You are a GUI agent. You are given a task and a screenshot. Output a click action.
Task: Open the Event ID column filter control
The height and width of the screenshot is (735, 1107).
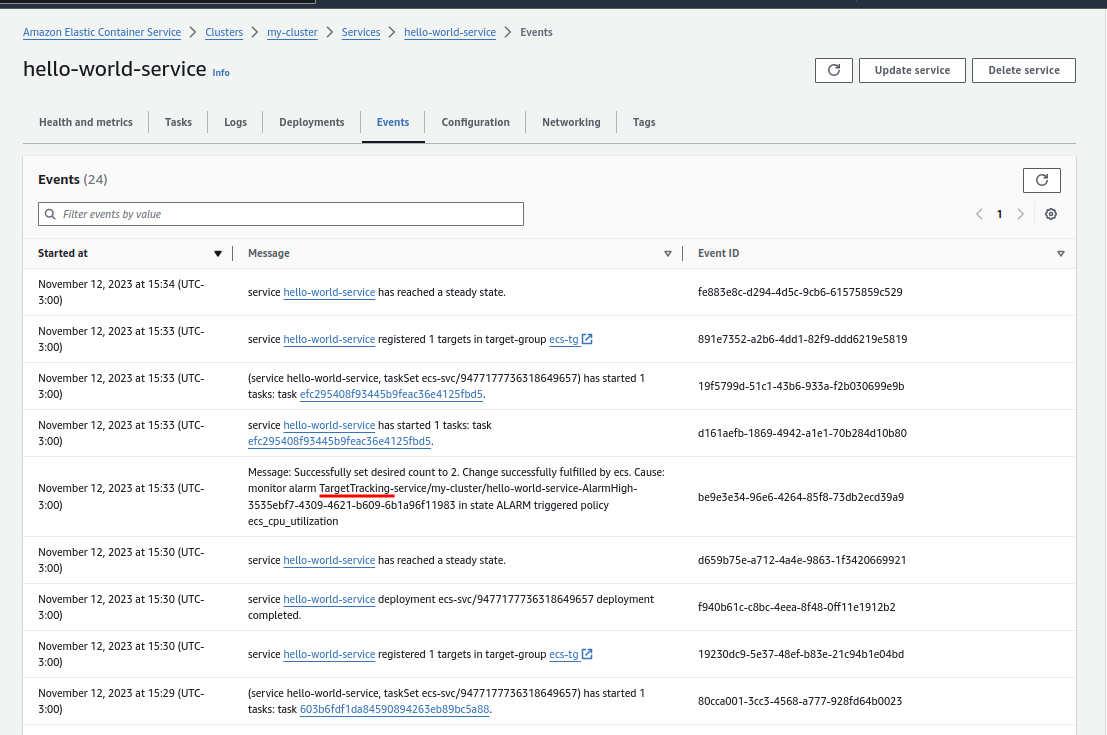coord(1060,253)
